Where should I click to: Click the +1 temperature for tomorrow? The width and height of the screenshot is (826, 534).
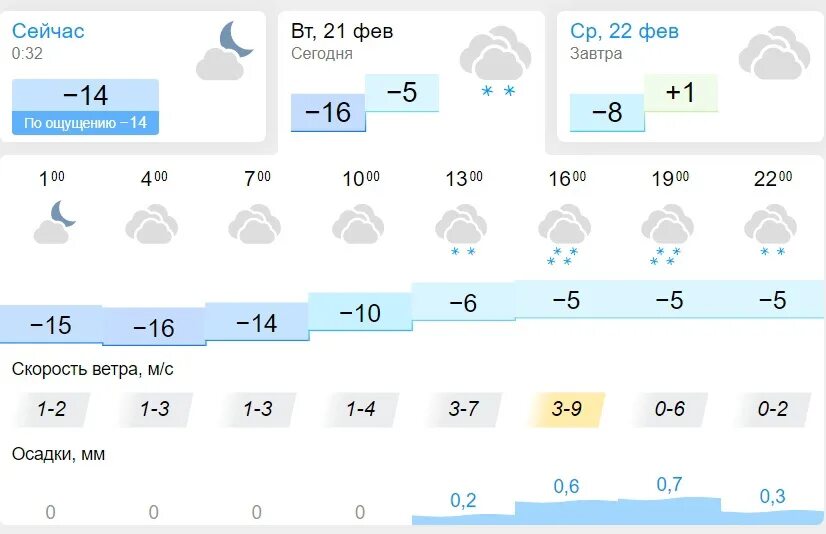[681, 93]
